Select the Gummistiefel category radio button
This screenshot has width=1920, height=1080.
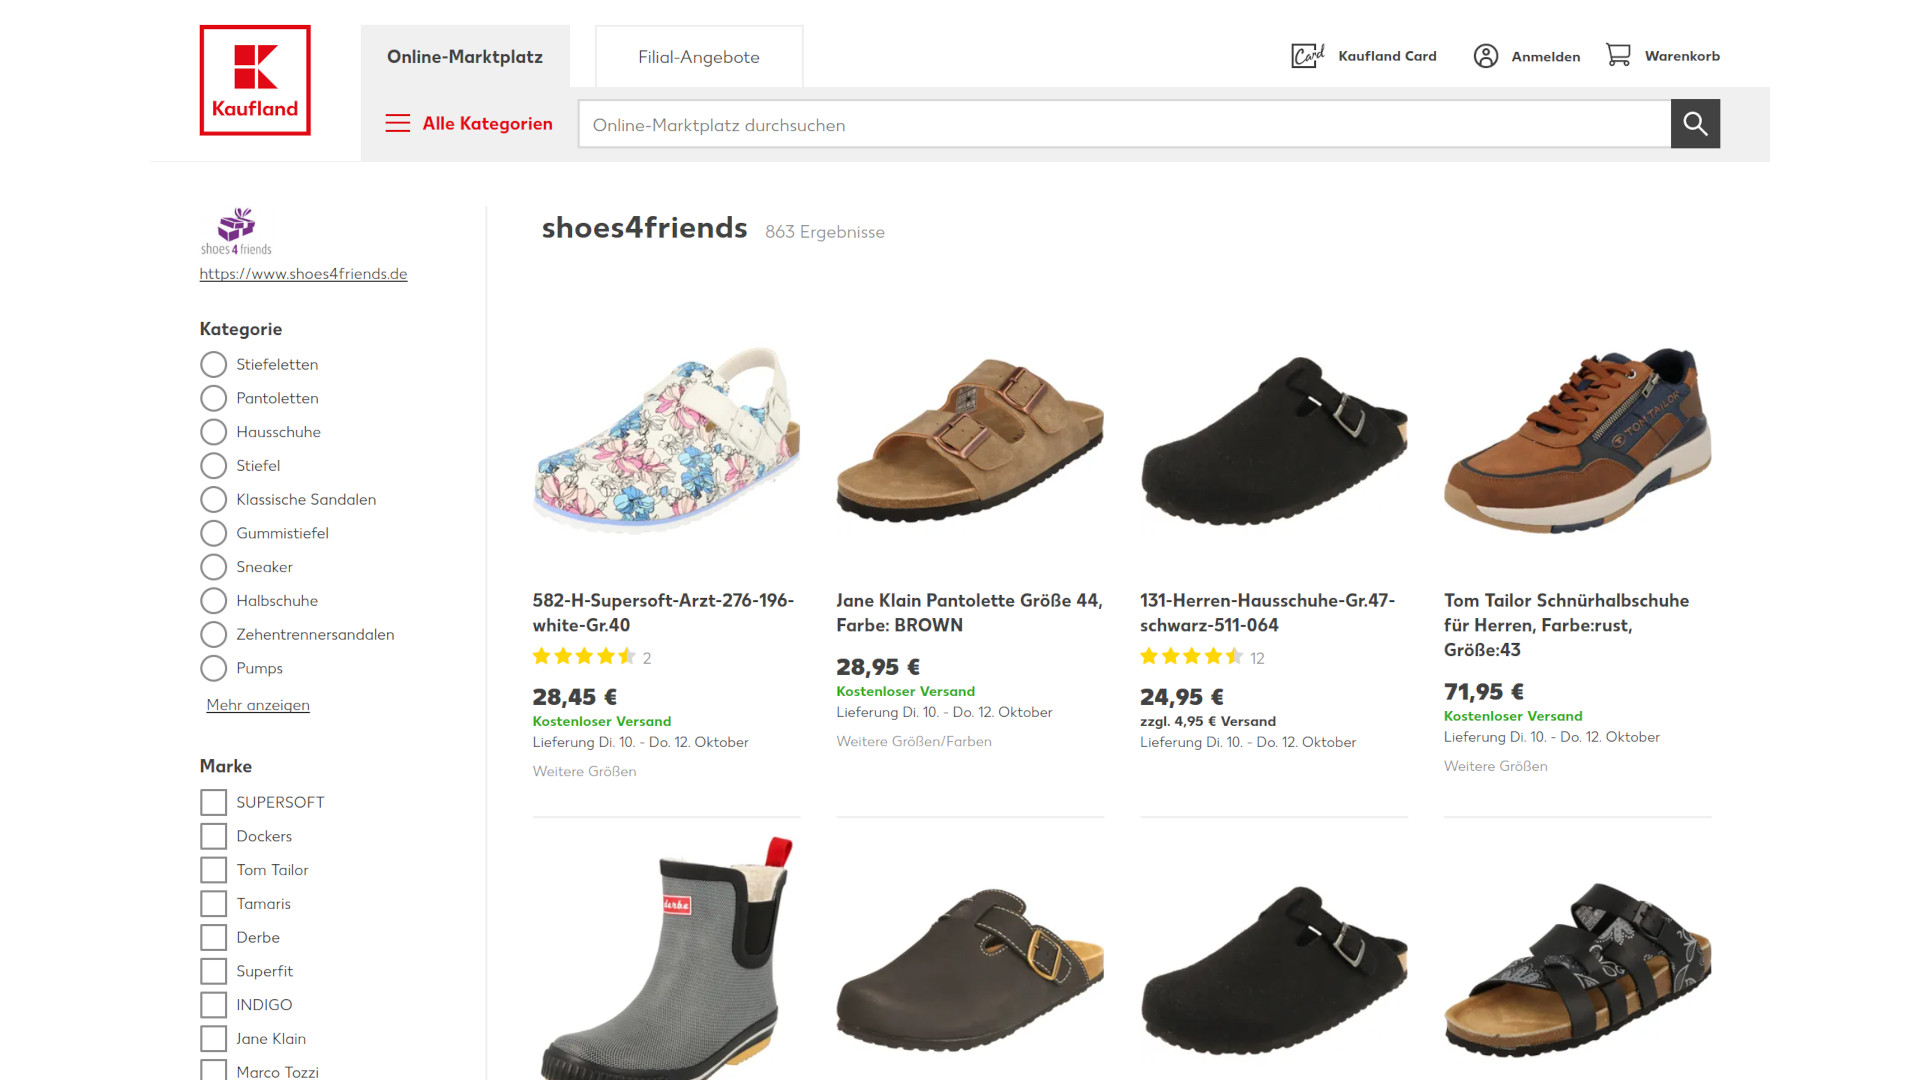tap(213, 533)
